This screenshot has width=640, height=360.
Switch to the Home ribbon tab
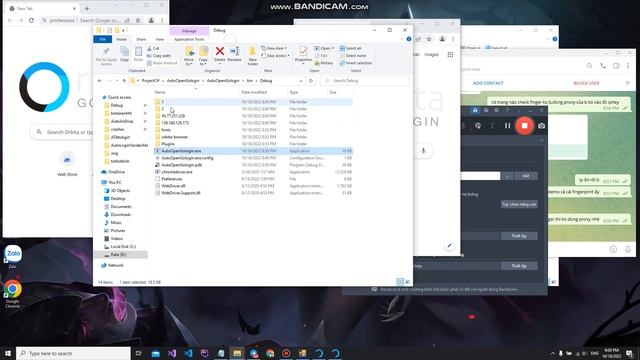[122, 39]
